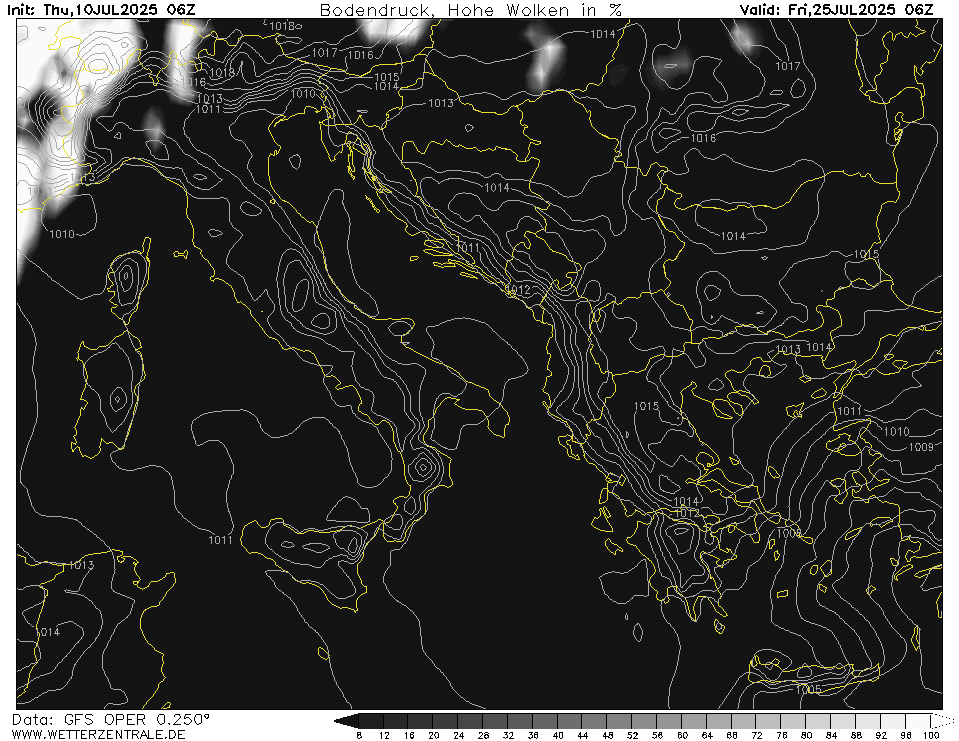Screen dimensions: 959x741
Task: Click the '40' label on the cloud scale
Action: [558, 735]
